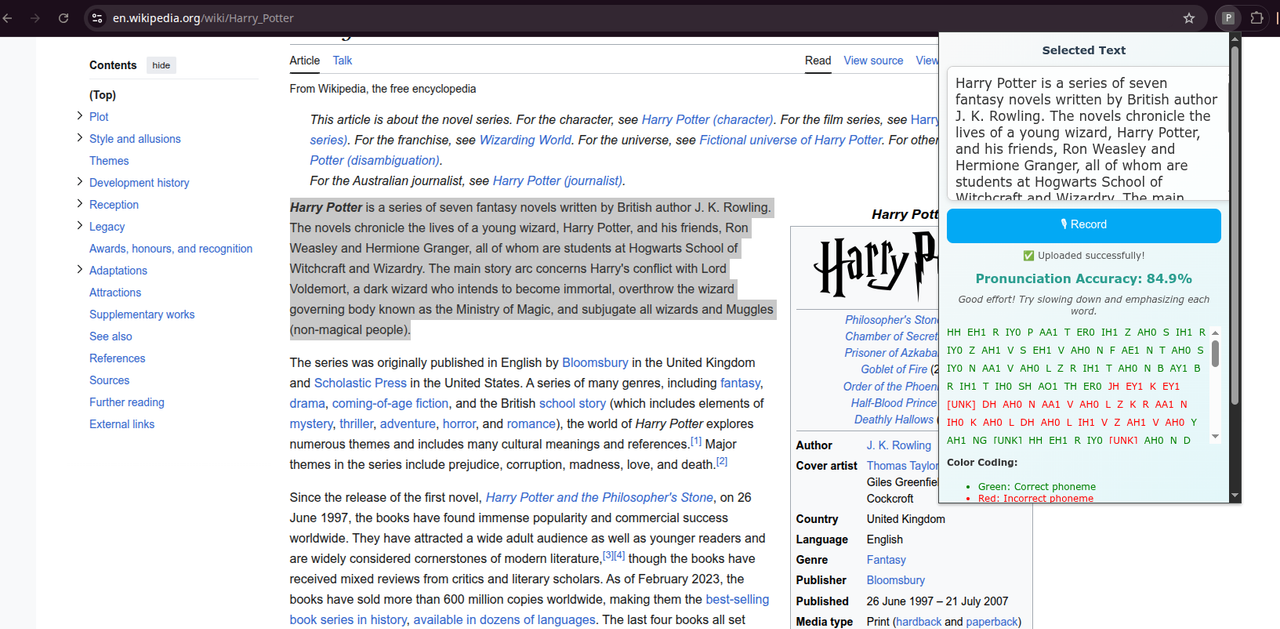Open Awards, honours, and recognition section
Viewport: 1280px width, 629px height.
click(x=171, y=249)
